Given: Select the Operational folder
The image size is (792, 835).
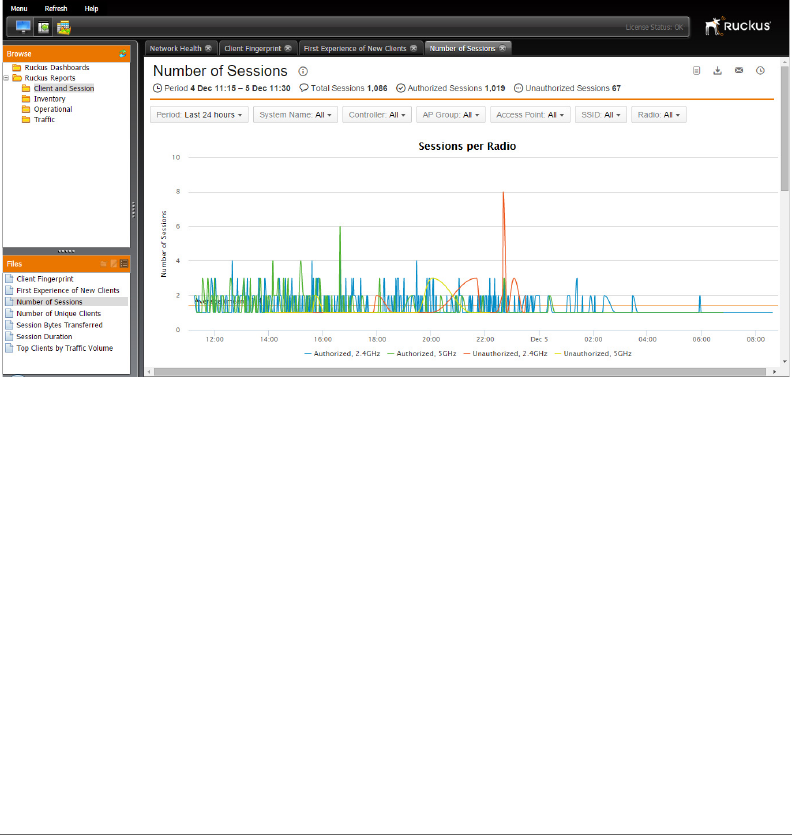Looking at the screenshot, I should (x=53, y=109).
